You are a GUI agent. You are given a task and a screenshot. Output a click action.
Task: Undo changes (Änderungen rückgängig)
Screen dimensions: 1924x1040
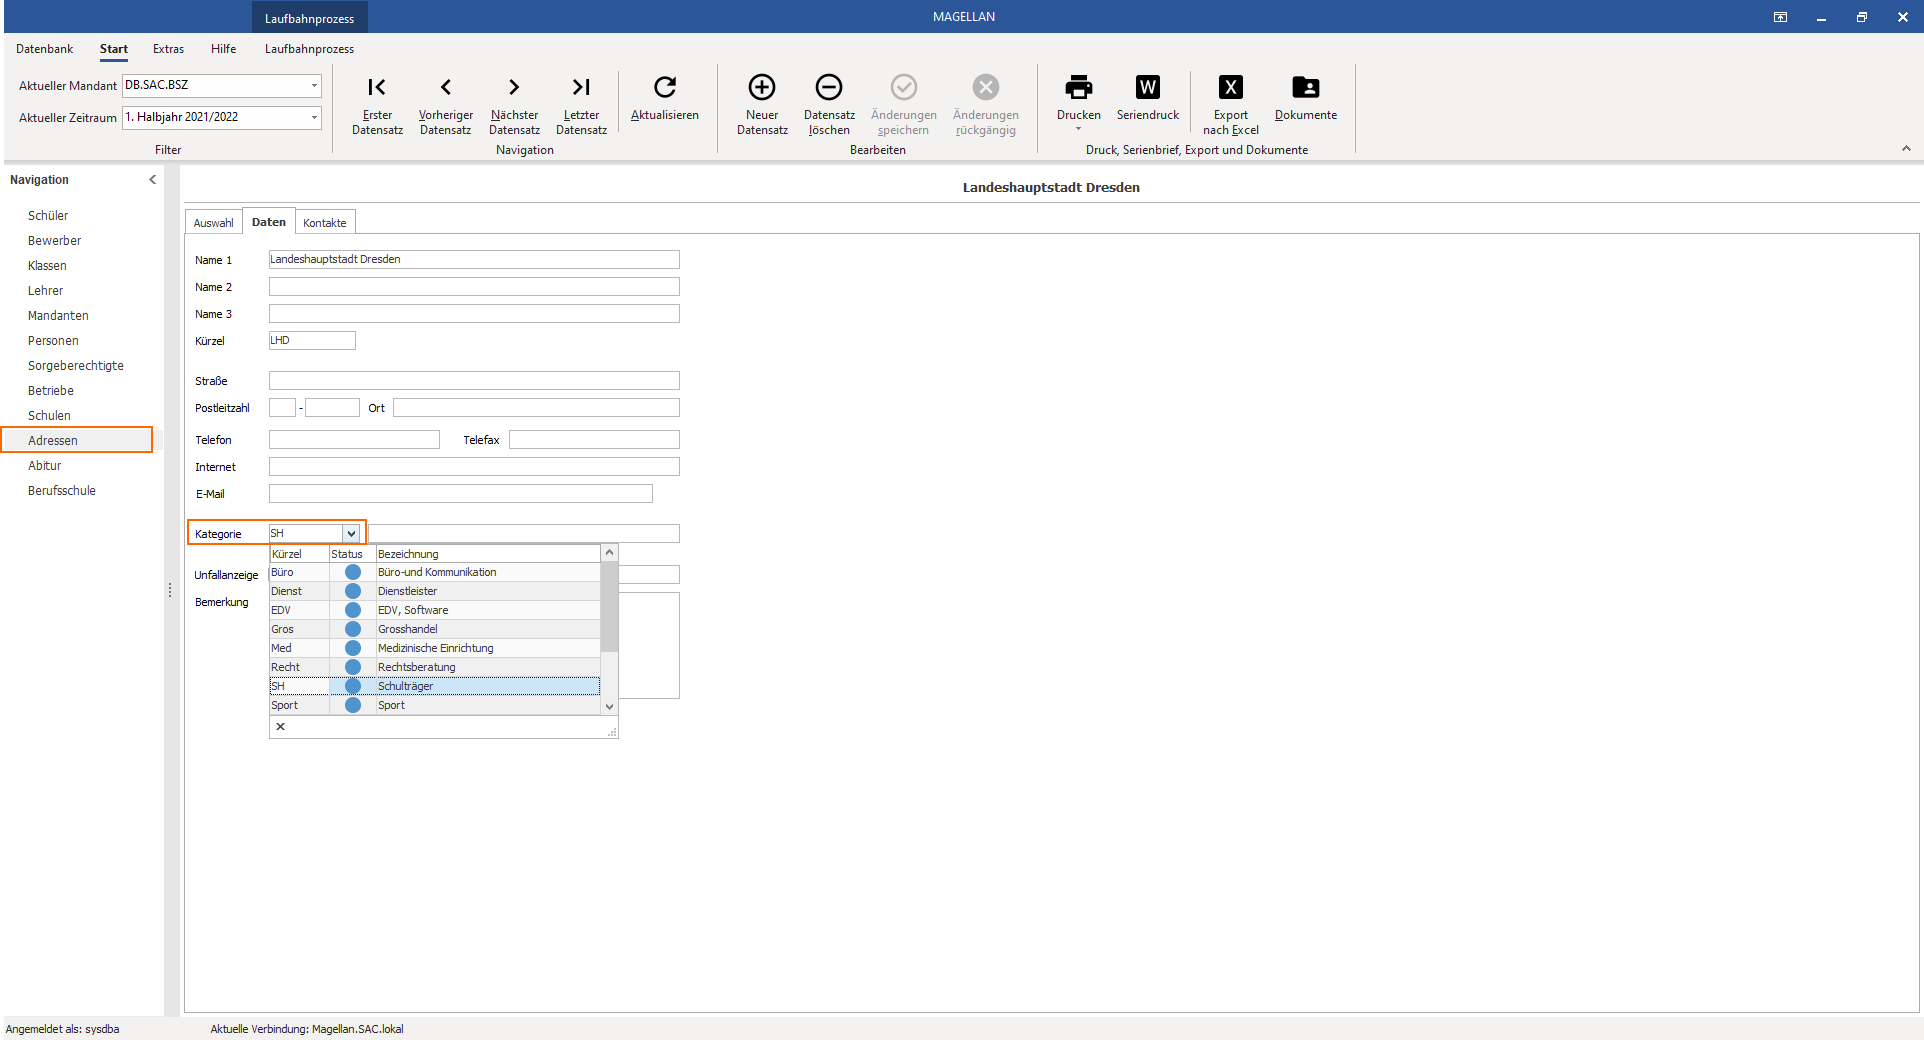(986, 104)
